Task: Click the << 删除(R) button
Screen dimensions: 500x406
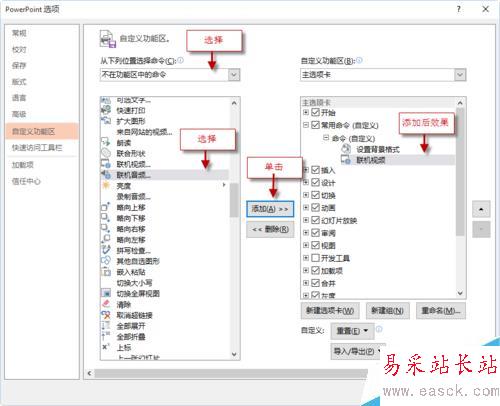Action: [x=270, y=229]
